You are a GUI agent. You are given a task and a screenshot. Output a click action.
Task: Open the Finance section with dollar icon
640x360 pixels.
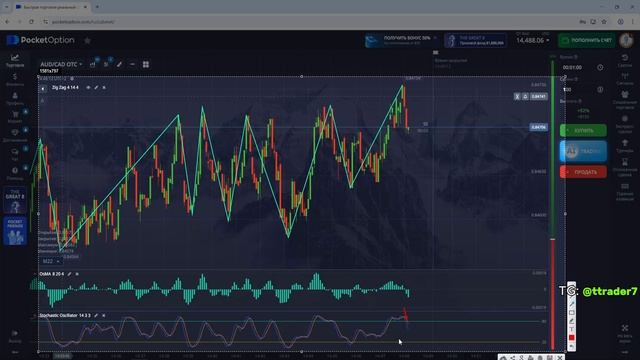point(15,79)
